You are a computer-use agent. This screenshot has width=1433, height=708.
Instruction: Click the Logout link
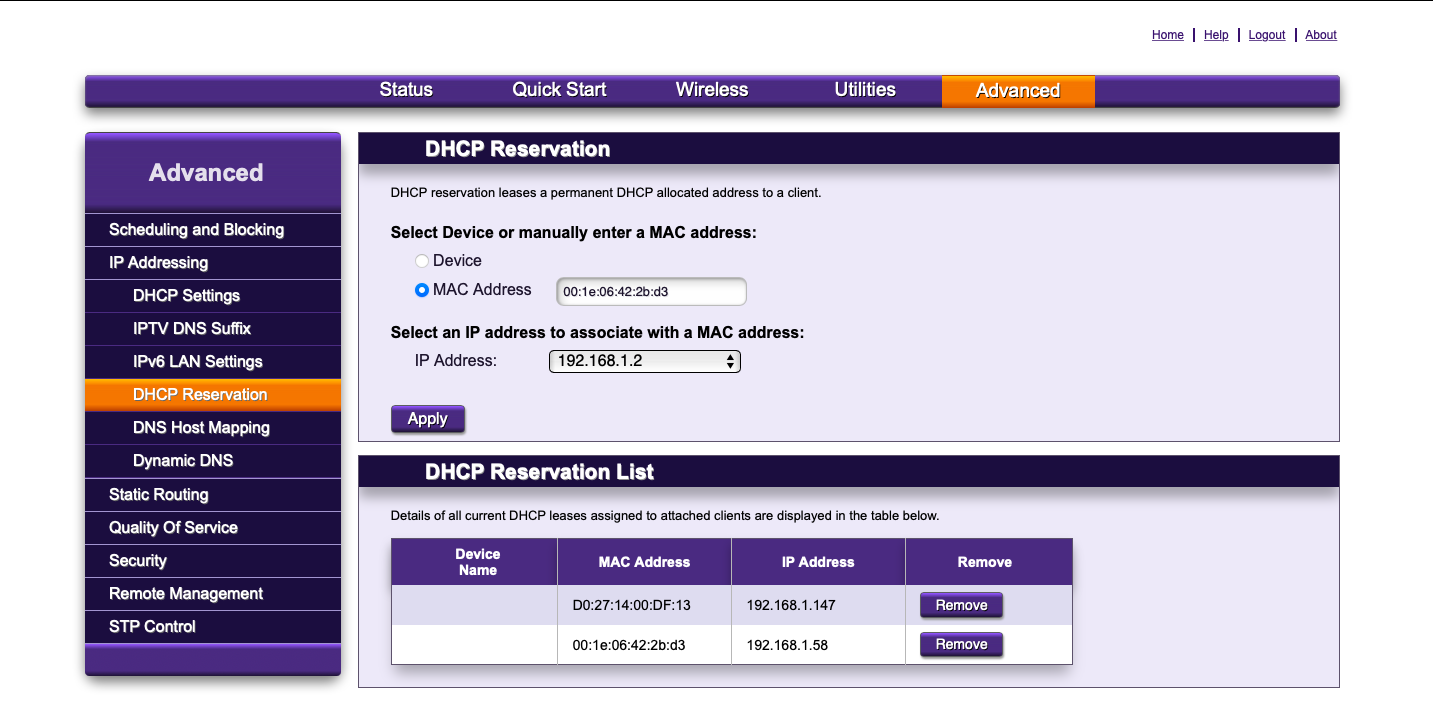point(1266,35)
